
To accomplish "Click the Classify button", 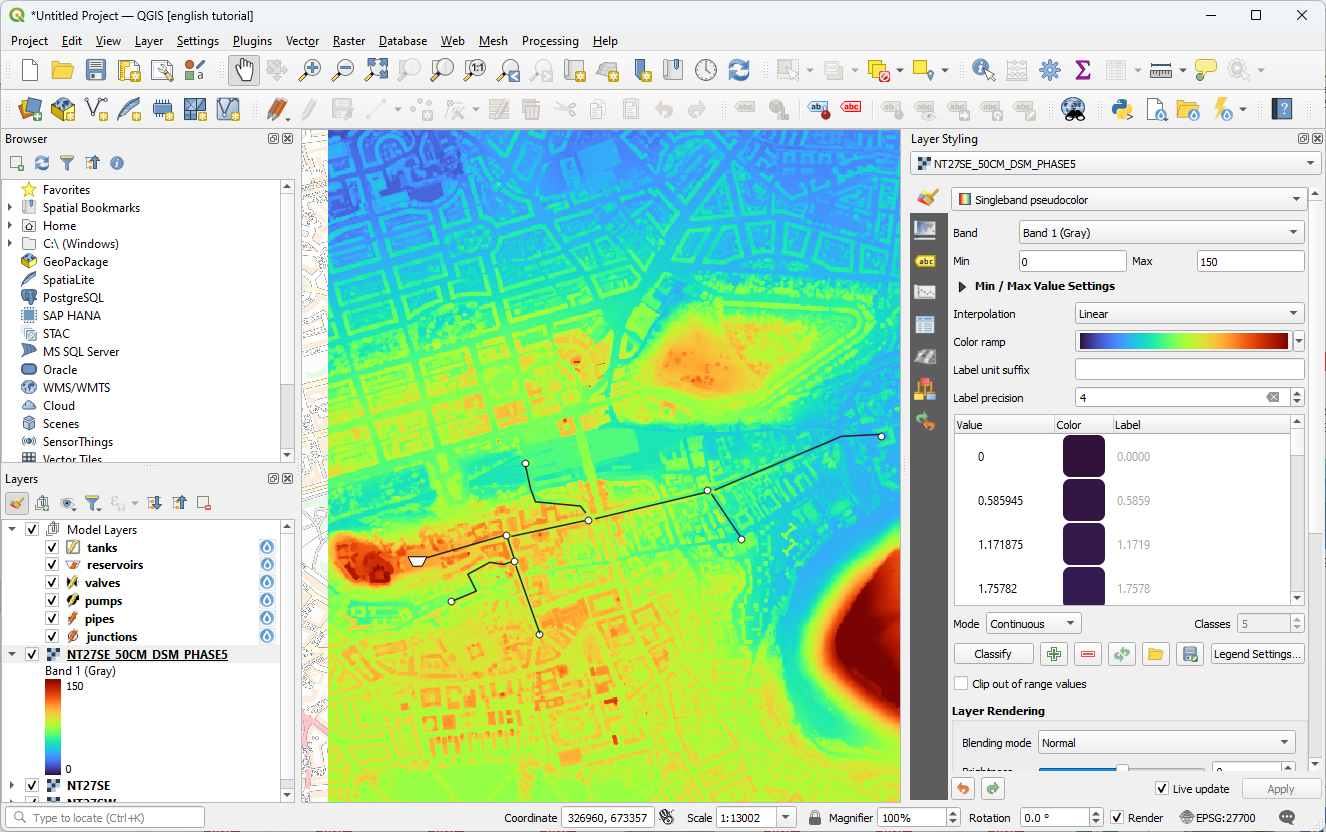I will [x=992, y=654].
